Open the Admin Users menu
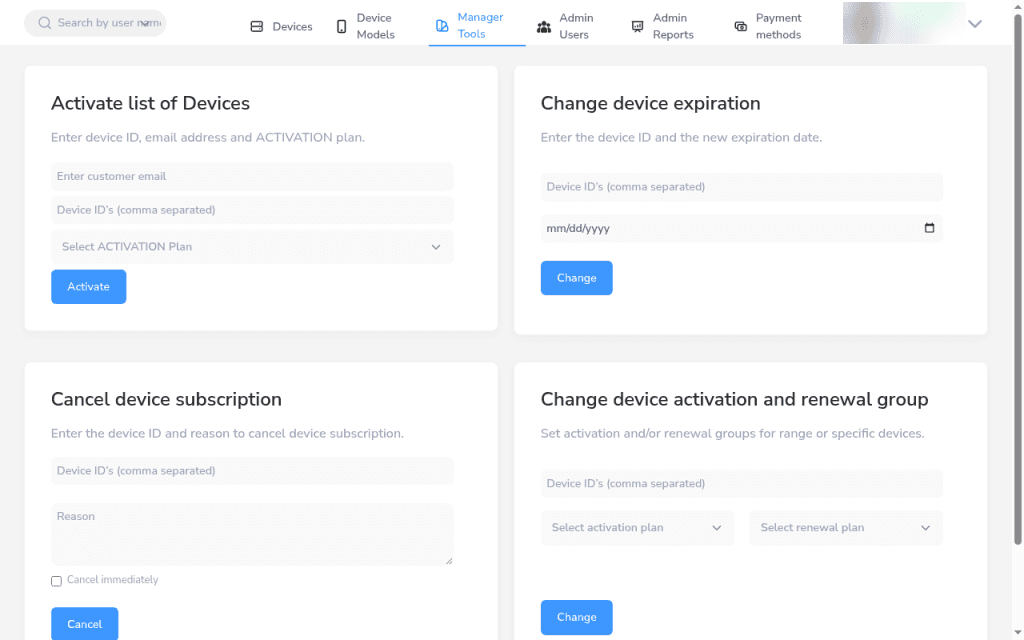The height and width of the screenshot is (640, 1024). click(567, 27)
